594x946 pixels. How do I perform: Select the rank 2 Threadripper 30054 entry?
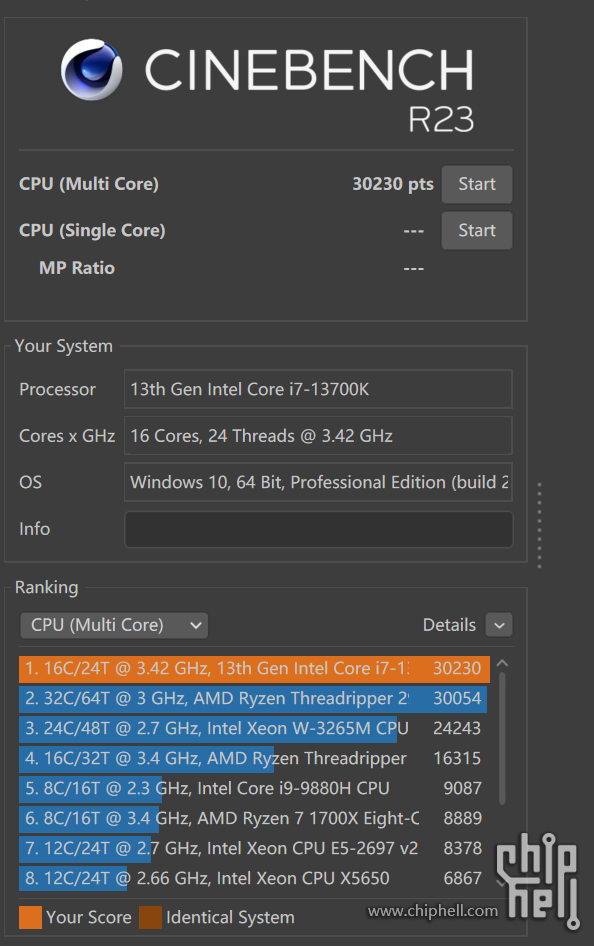point(254,698)
